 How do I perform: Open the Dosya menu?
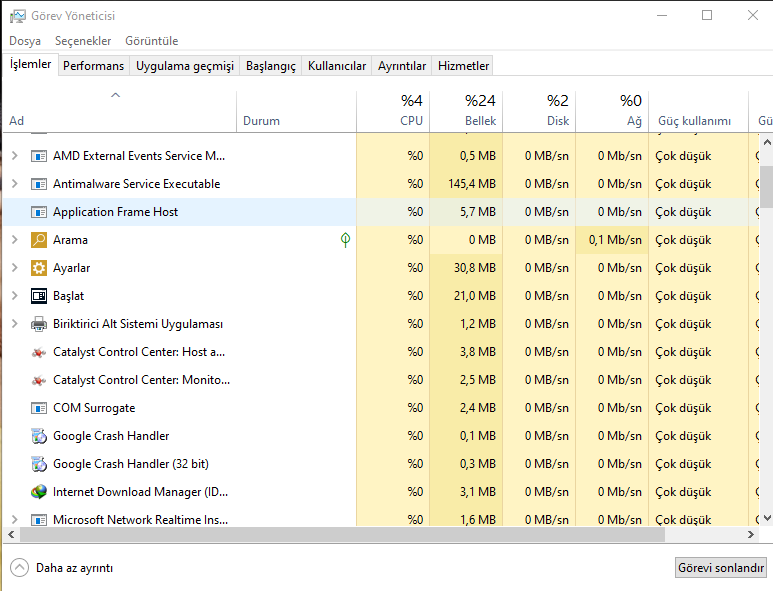(25, 41)
